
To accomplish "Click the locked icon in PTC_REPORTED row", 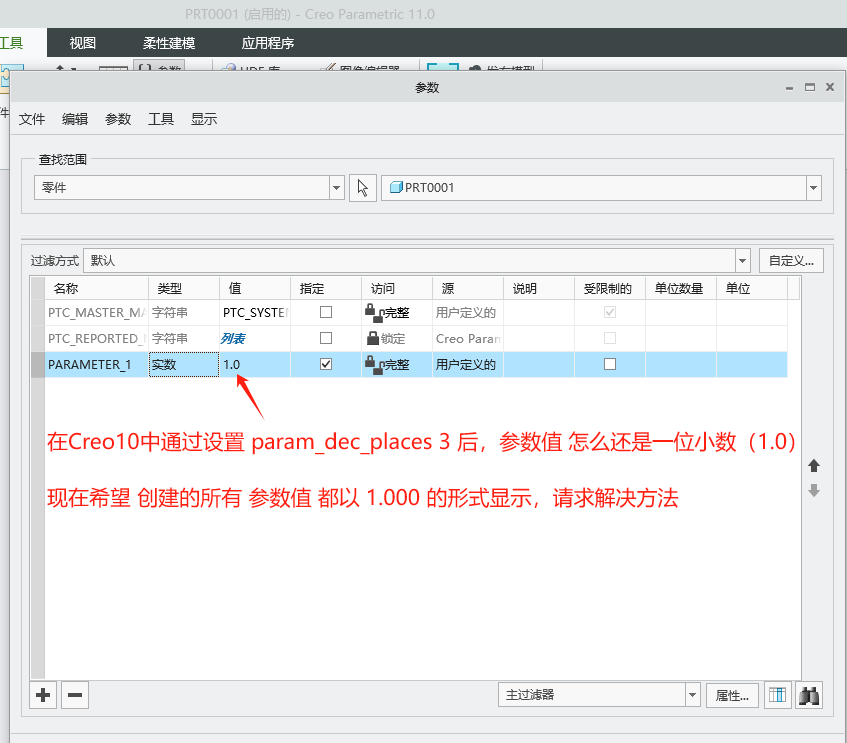I will (x=373, y=339).
